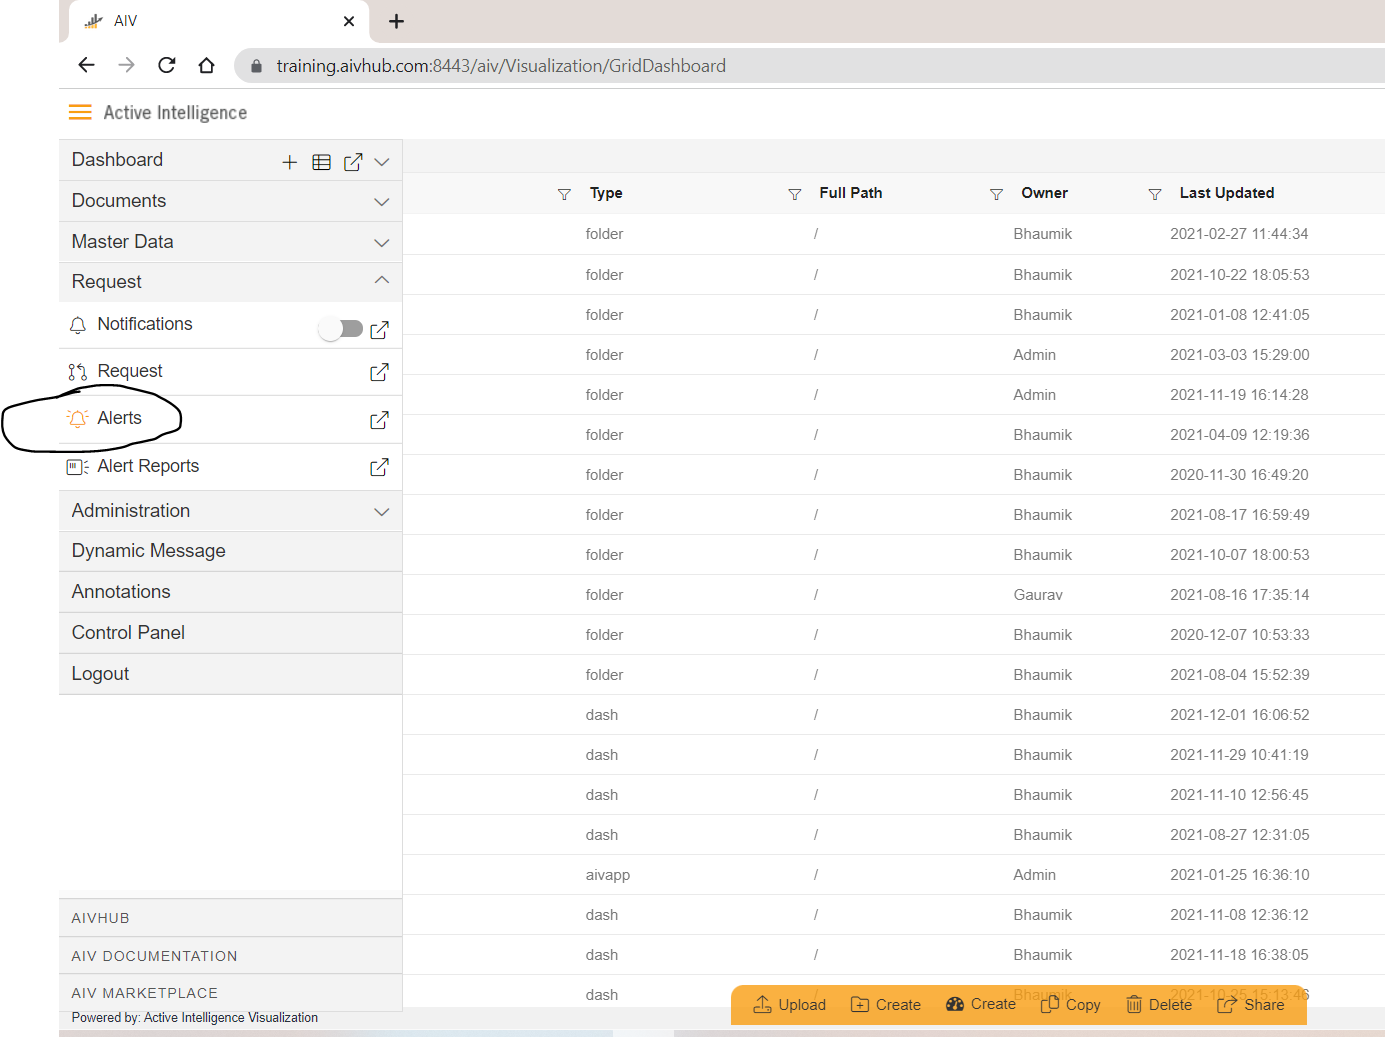Go back in the browser
The height and width of the screenshot is (1037, 1385).
coord(86,65)
